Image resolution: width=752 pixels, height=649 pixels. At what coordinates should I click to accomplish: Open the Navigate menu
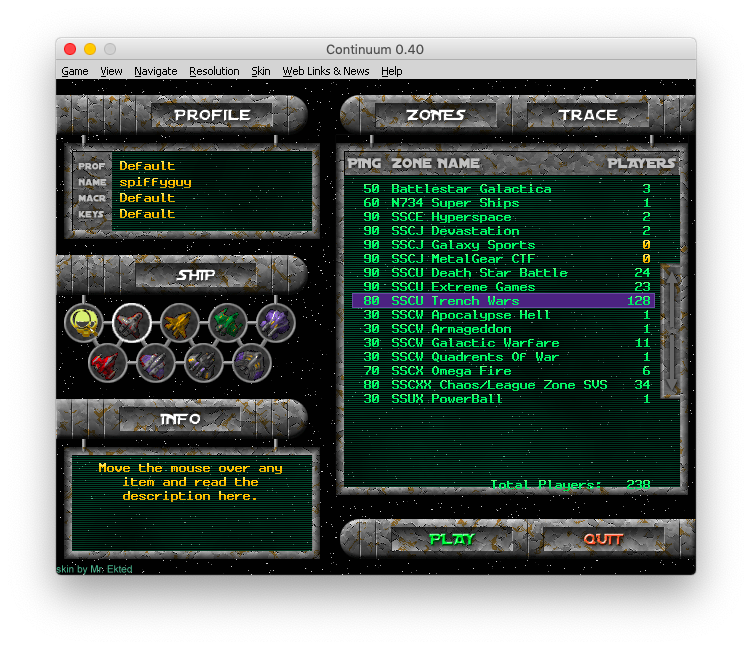click(155, 71)
